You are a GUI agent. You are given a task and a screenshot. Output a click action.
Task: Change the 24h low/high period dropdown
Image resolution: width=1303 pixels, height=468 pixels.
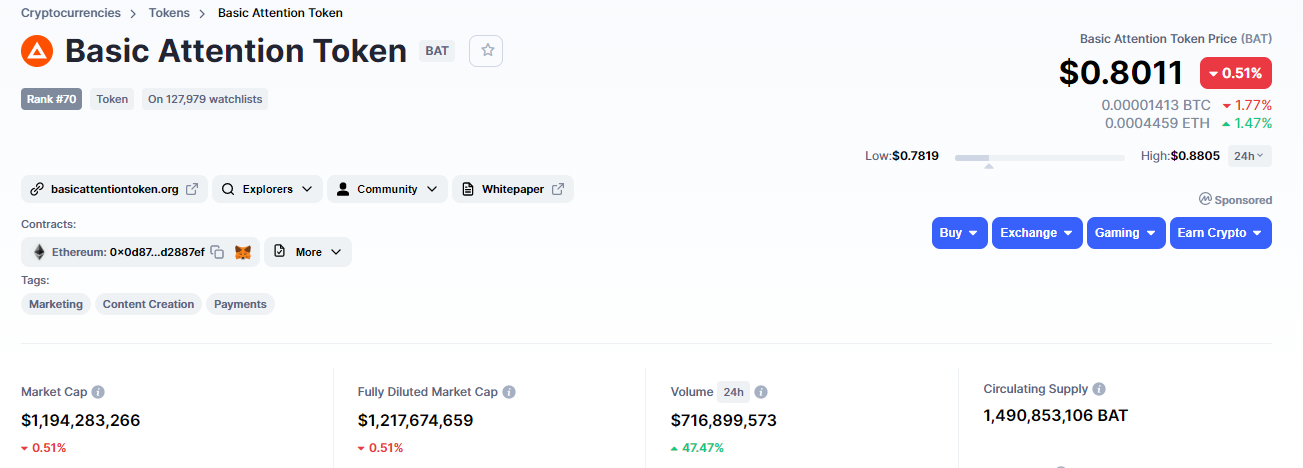[x=1250, y=156]
